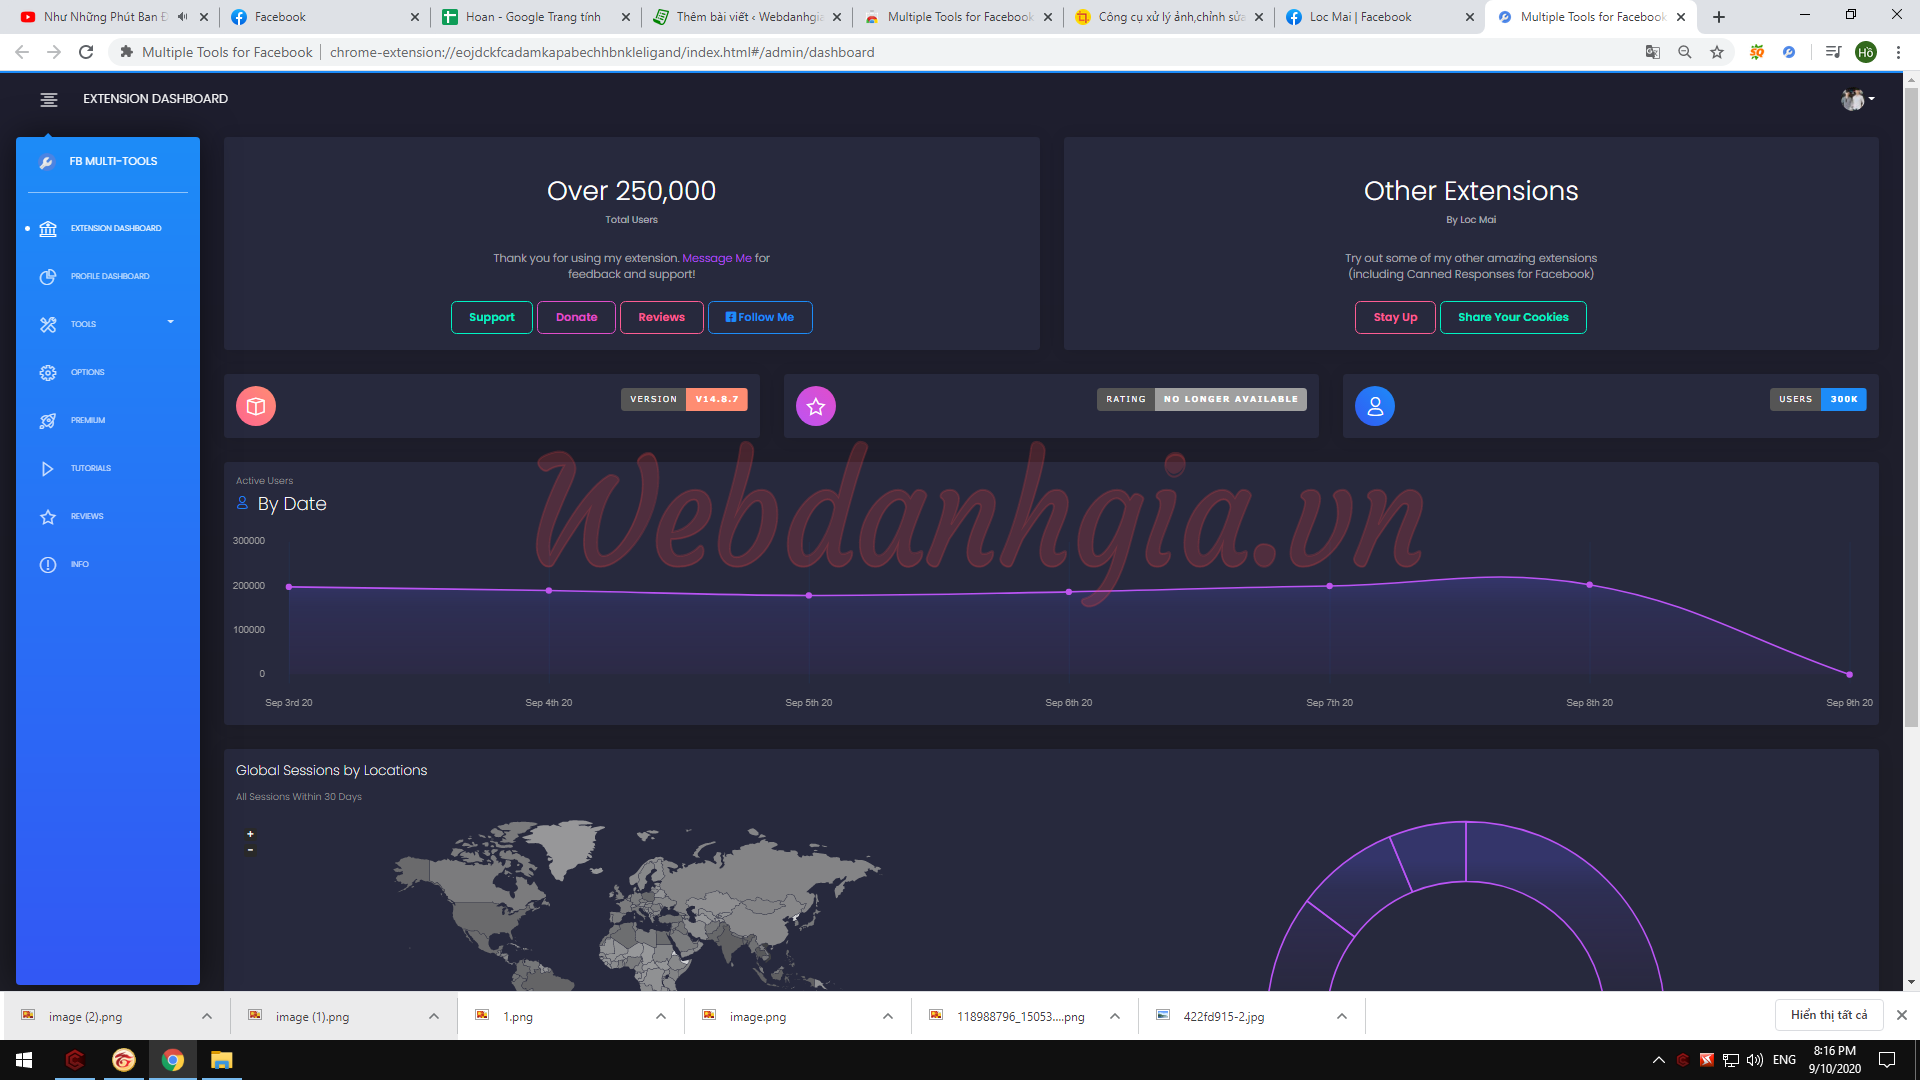The width and height of the screenshot is (1920, 1080).
Task: Open the avatar dropdown at top right
Action: click(1855, 99)
